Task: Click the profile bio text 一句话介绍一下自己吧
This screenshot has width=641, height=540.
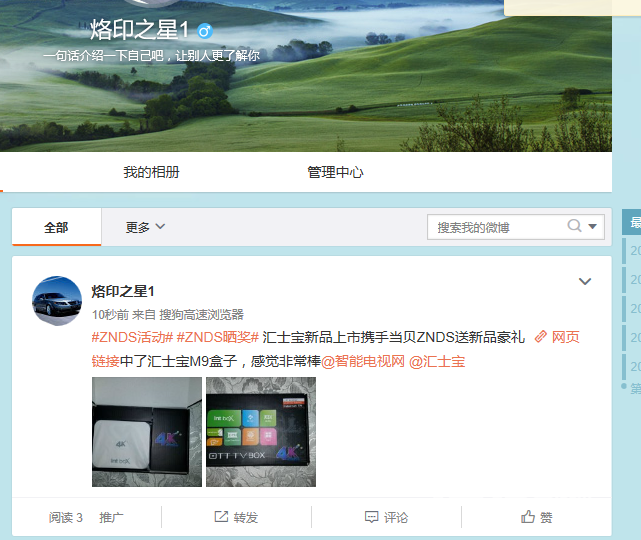Action: [x=151, y=55]
